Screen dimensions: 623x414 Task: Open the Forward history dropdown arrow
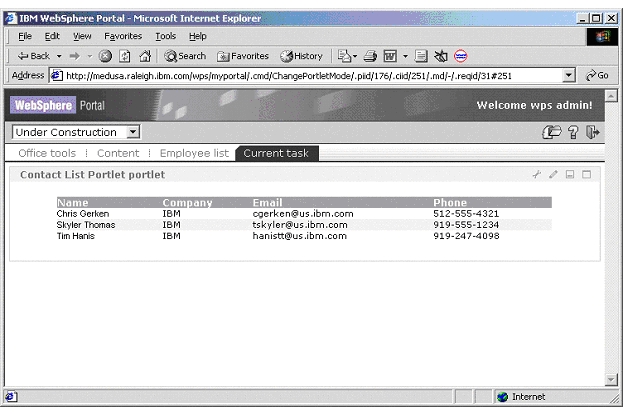coord(90,56)
